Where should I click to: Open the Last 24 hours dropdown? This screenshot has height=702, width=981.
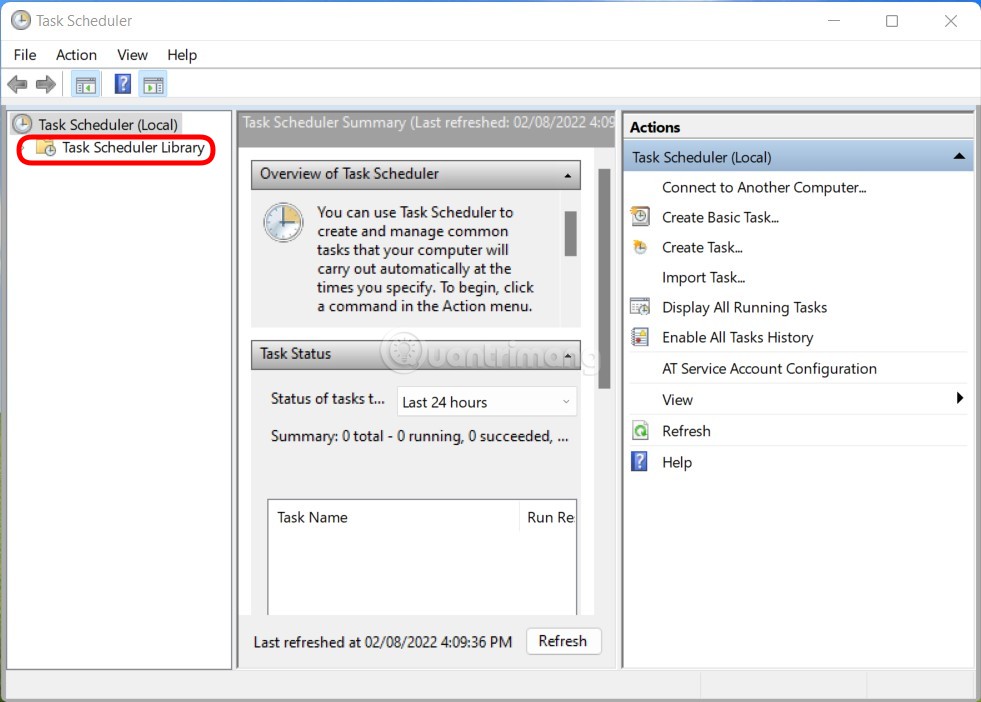[565, 401]
